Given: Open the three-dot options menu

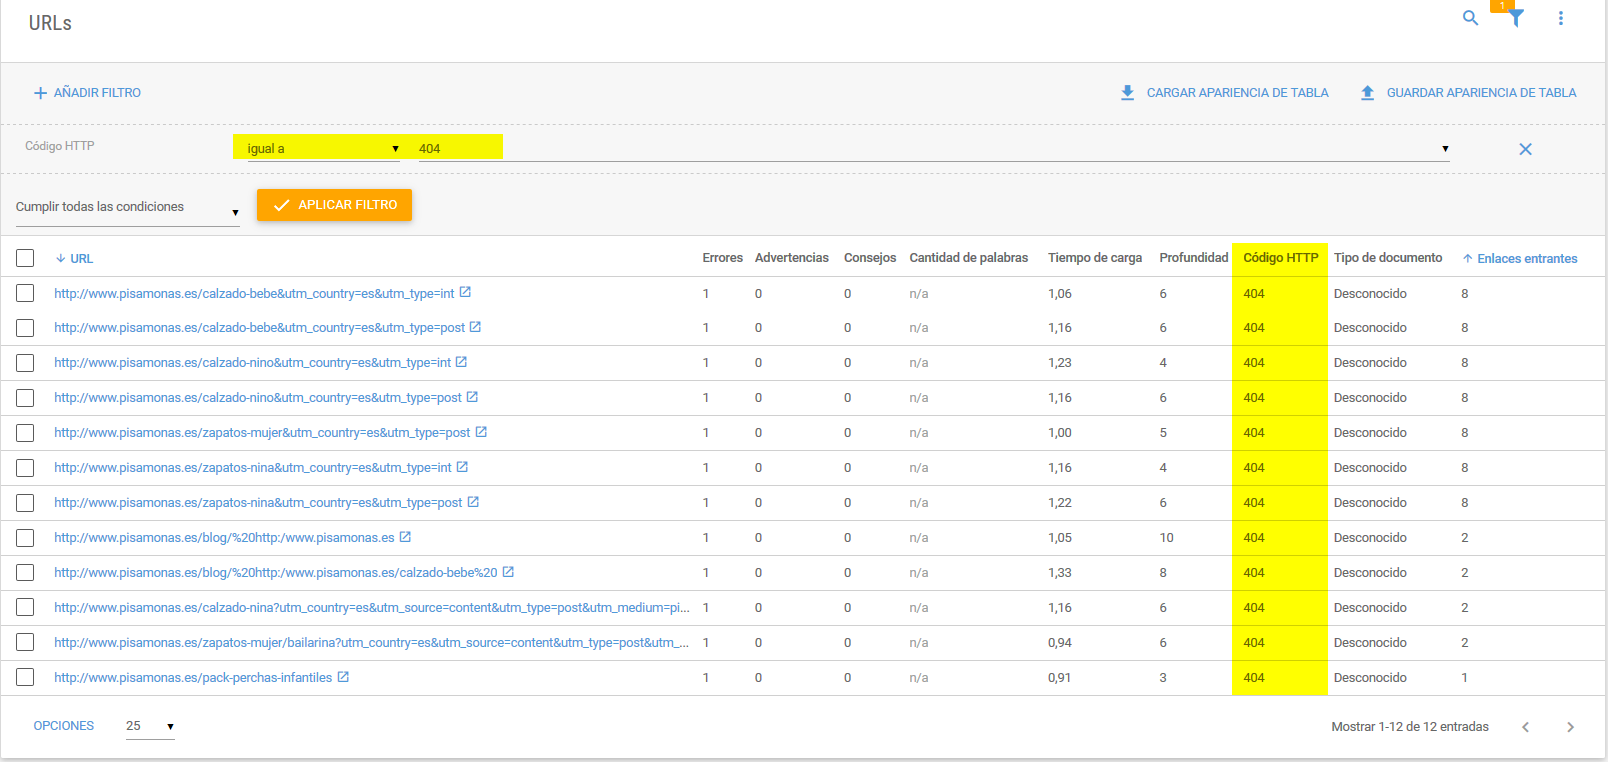Looking at the screenshot, I should click(x=1561, y=18).
